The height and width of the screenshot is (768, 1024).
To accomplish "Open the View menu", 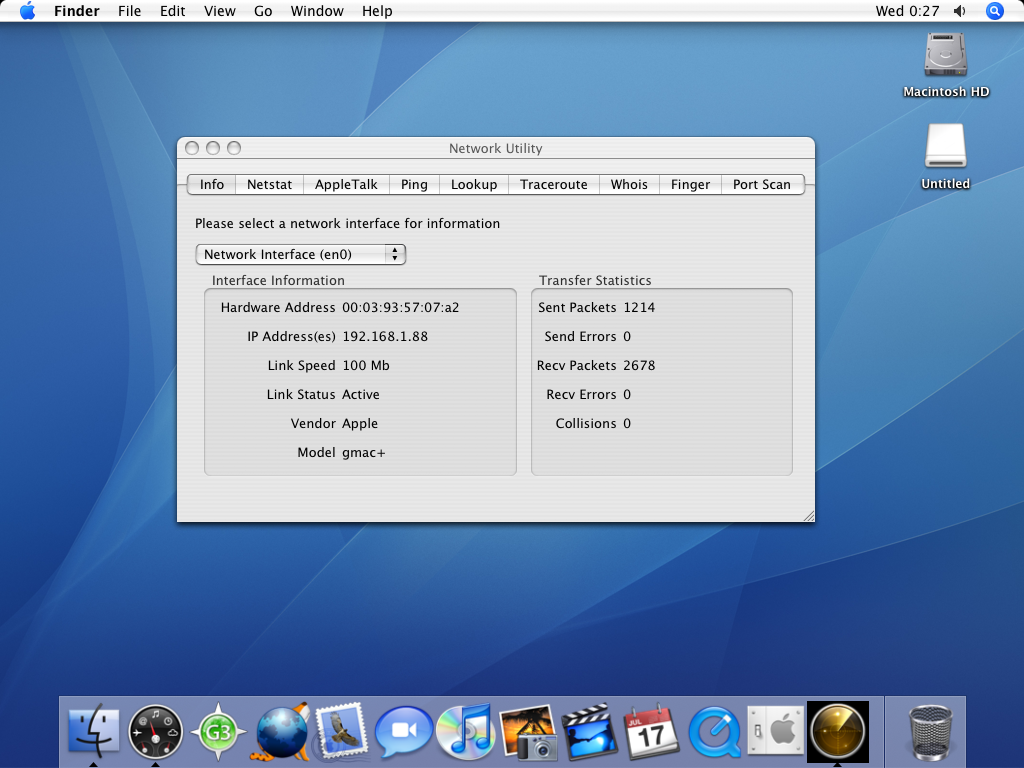I will pos(219,11).
